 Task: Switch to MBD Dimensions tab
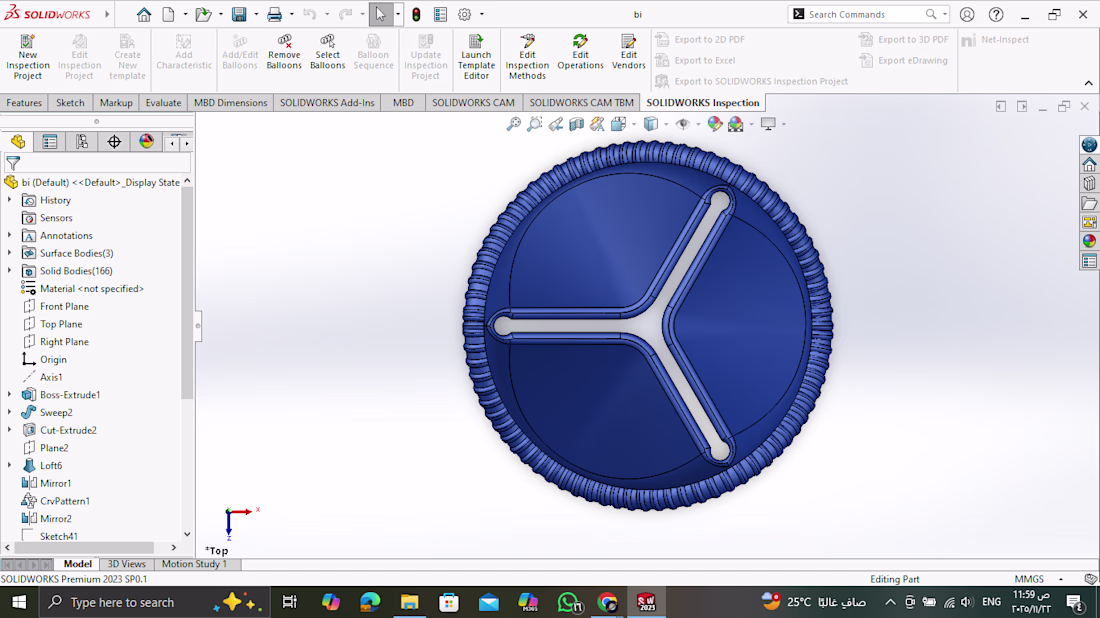point(230,102)
